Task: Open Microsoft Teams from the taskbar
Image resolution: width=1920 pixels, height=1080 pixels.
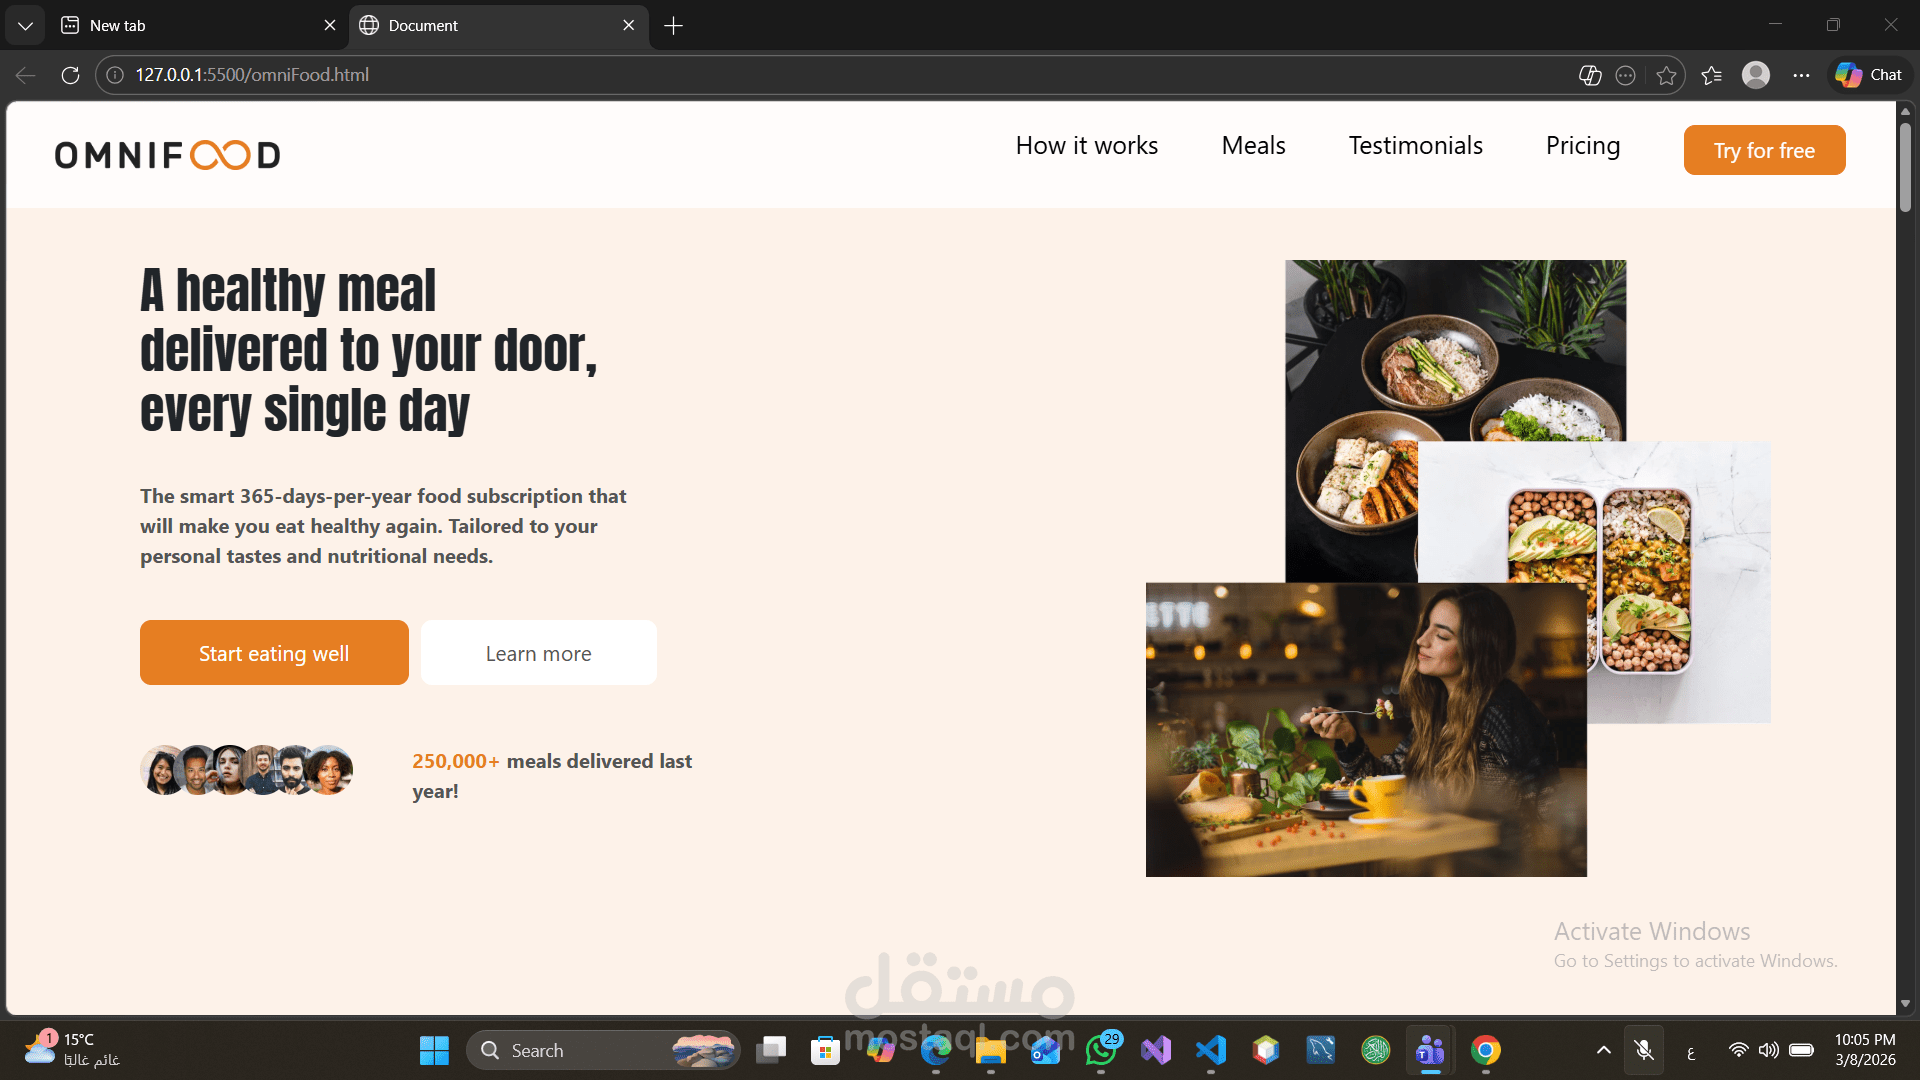Action: click(1429, 1050)
